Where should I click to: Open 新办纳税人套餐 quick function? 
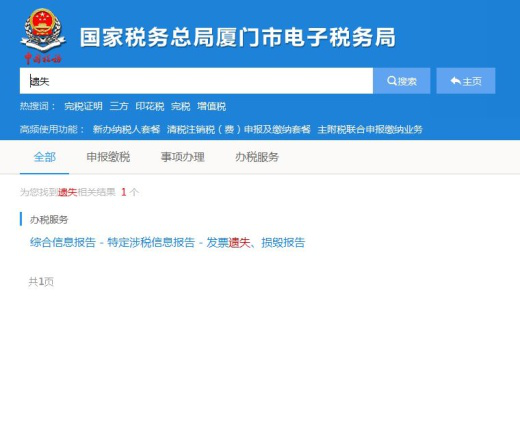(126, 129)
